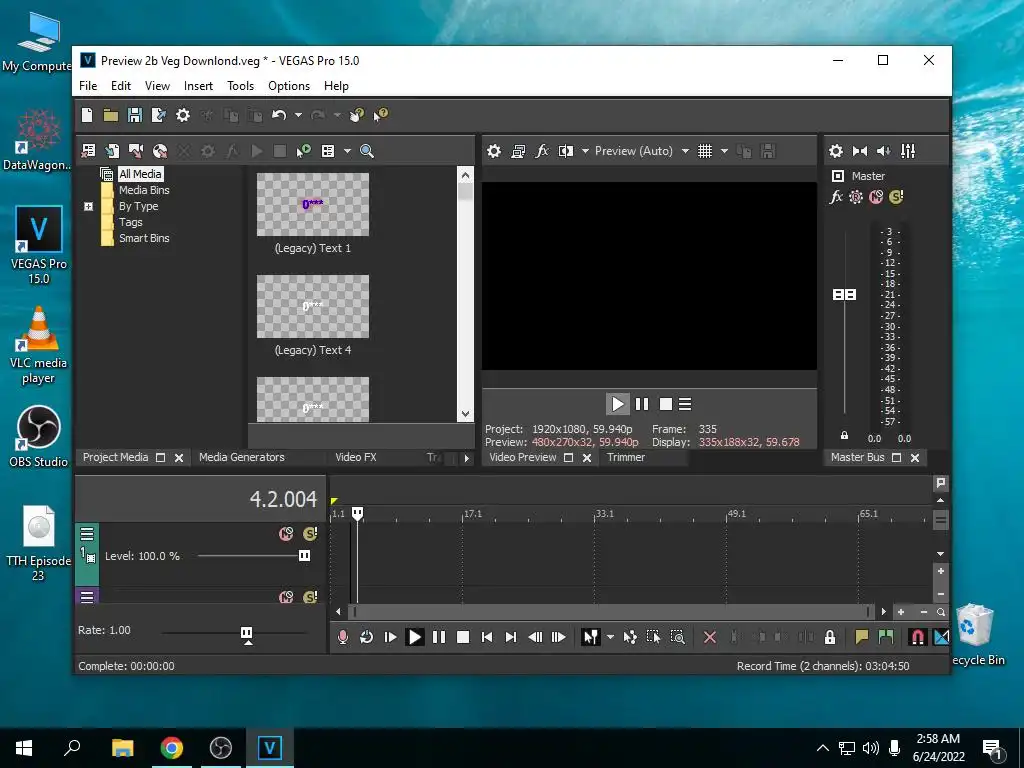Image resolution: width=1024 pixels, height=768 pixels.
Task: Save the project with the floppy disk icon
Action: 135,115
